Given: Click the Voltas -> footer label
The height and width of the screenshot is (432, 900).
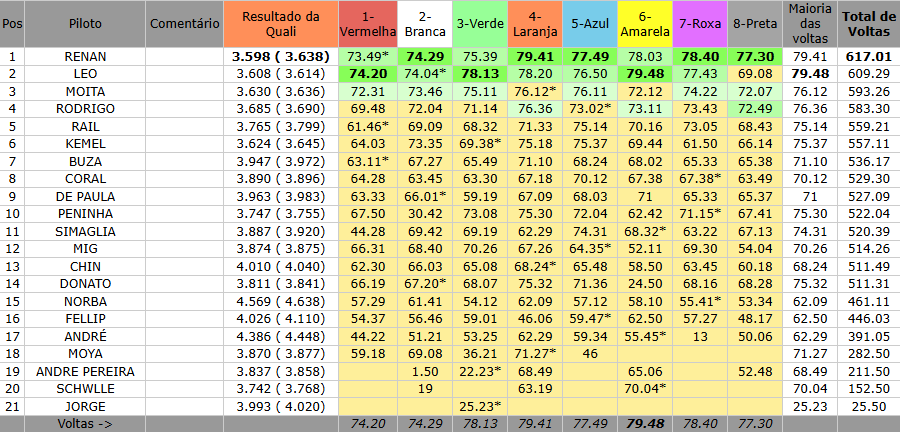Looking at the screenshot, I should click(84, 423).
